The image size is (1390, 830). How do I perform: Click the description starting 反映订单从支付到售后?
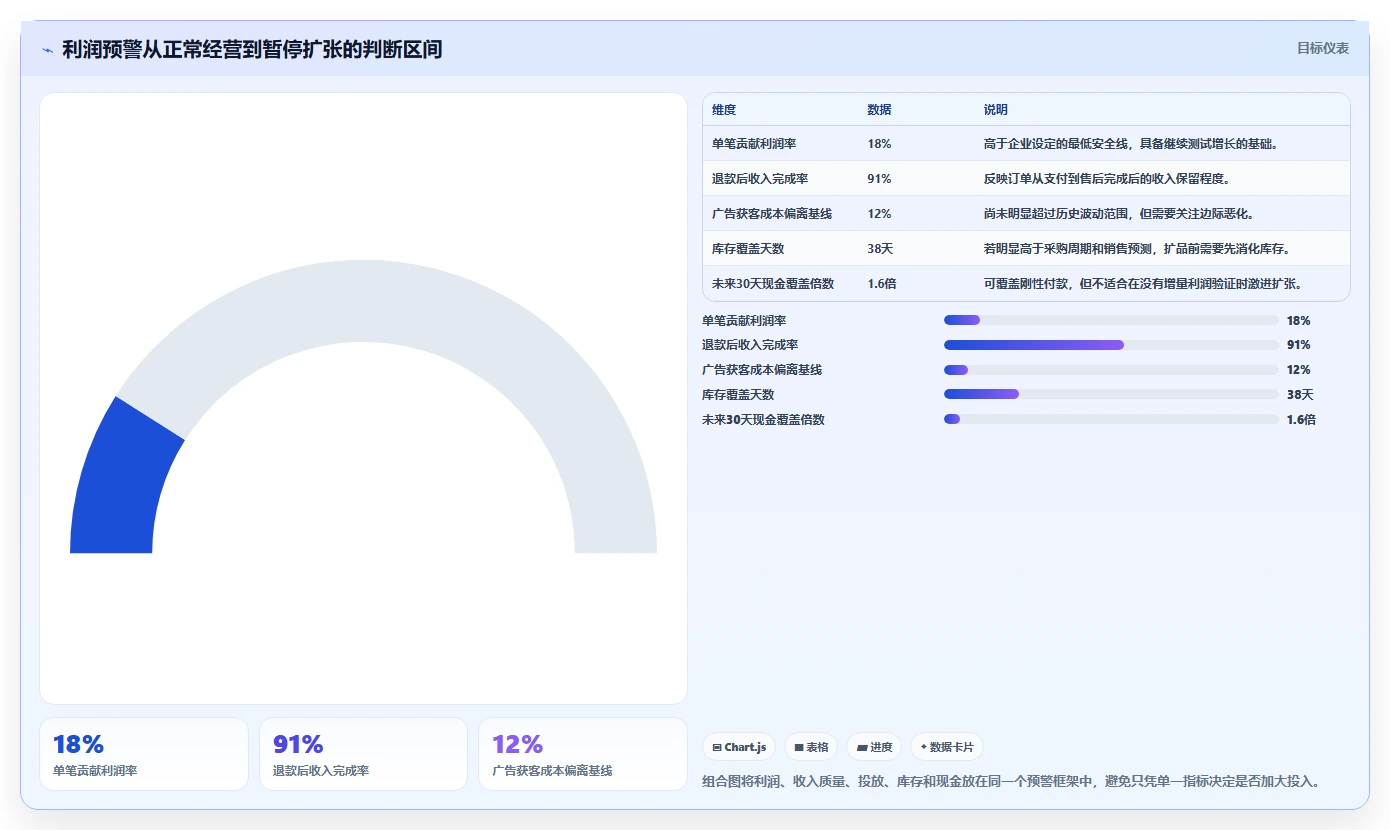1107,179
